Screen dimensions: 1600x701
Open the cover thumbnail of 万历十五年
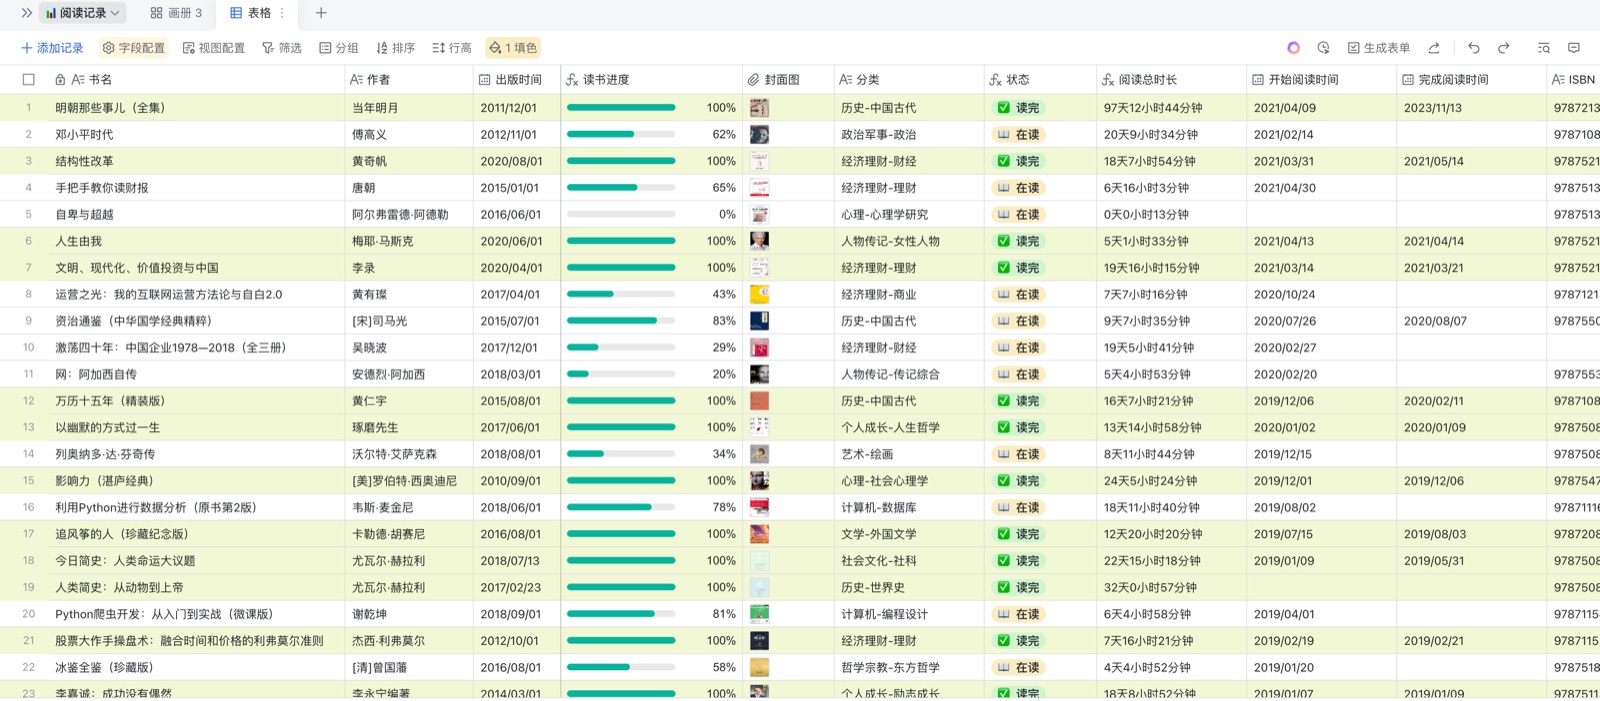click(759, 401)
